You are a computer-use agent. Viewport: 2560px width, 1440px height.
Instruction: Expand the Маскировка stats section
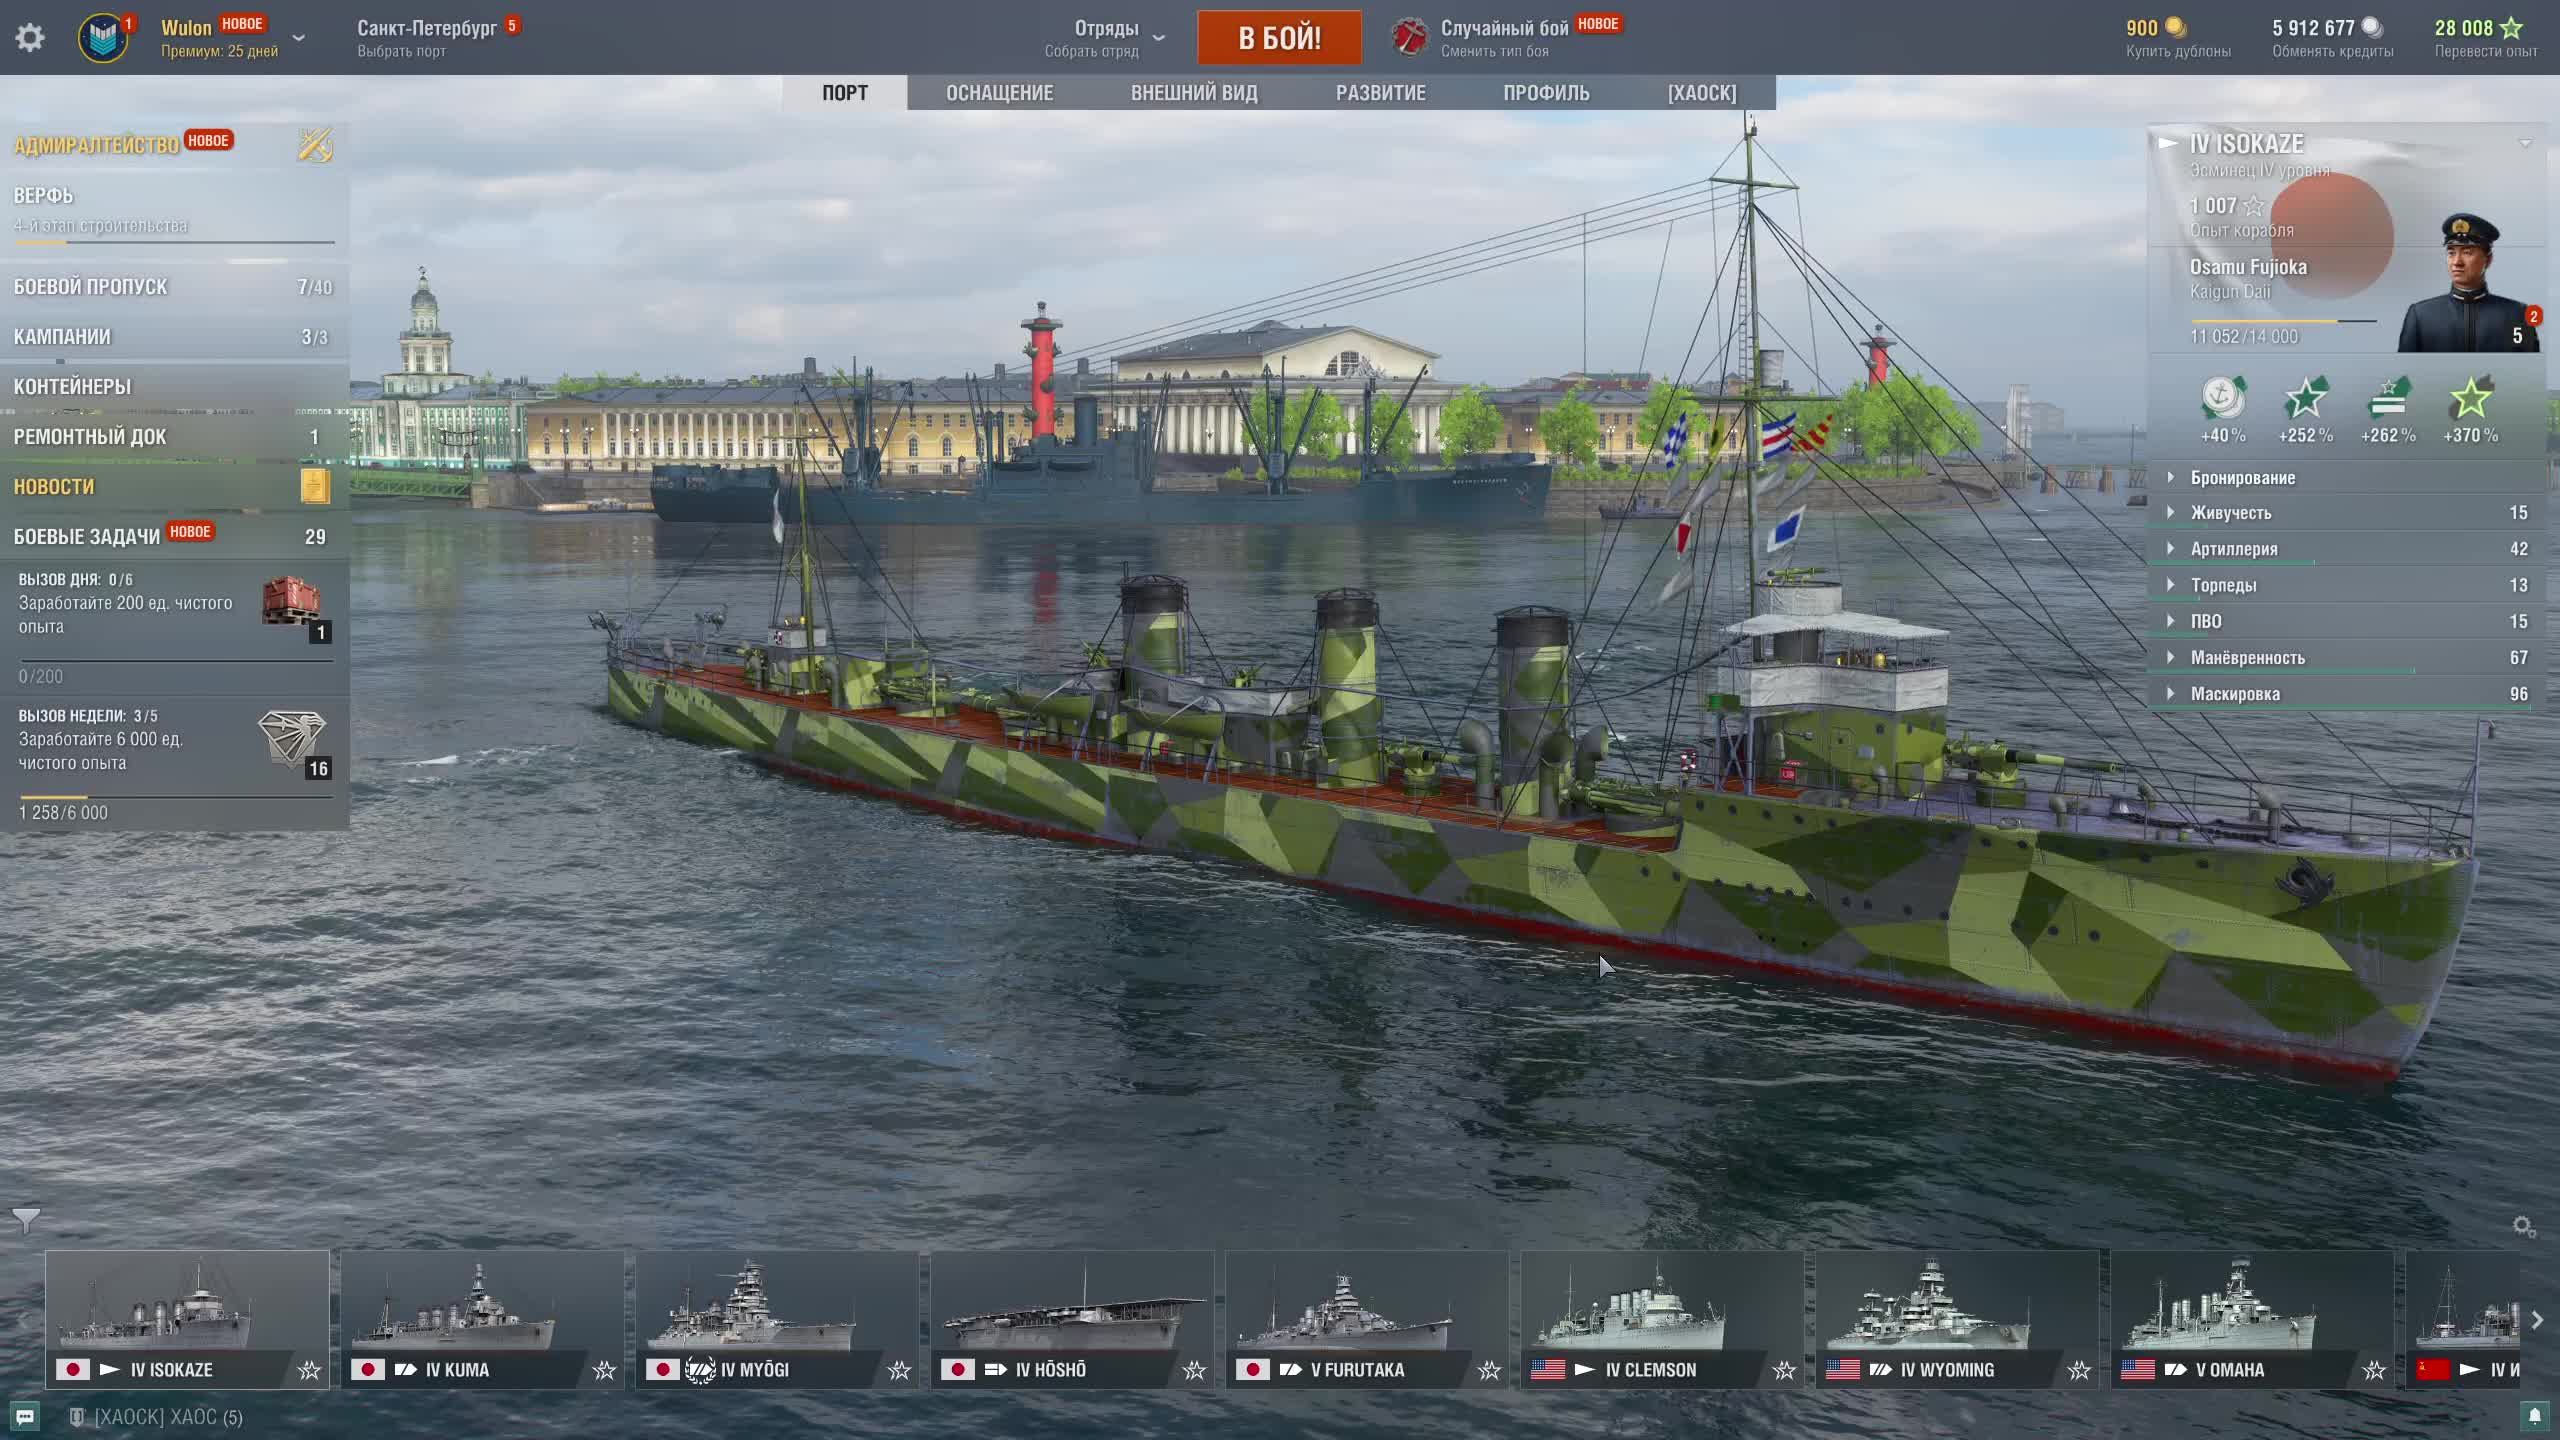pos(2235,694)
